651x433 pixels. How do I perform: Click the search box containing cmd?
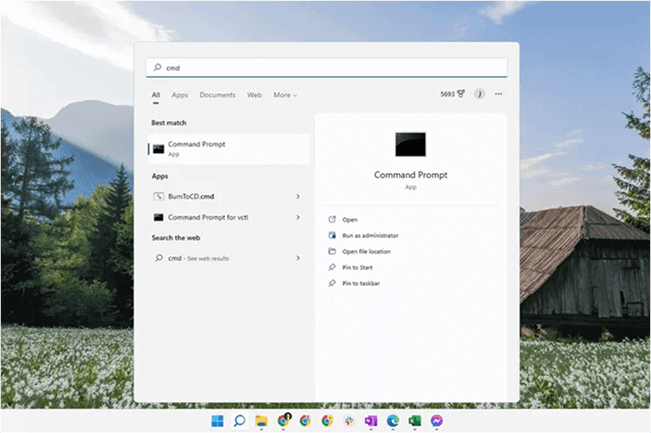click(x=327, y=68)
